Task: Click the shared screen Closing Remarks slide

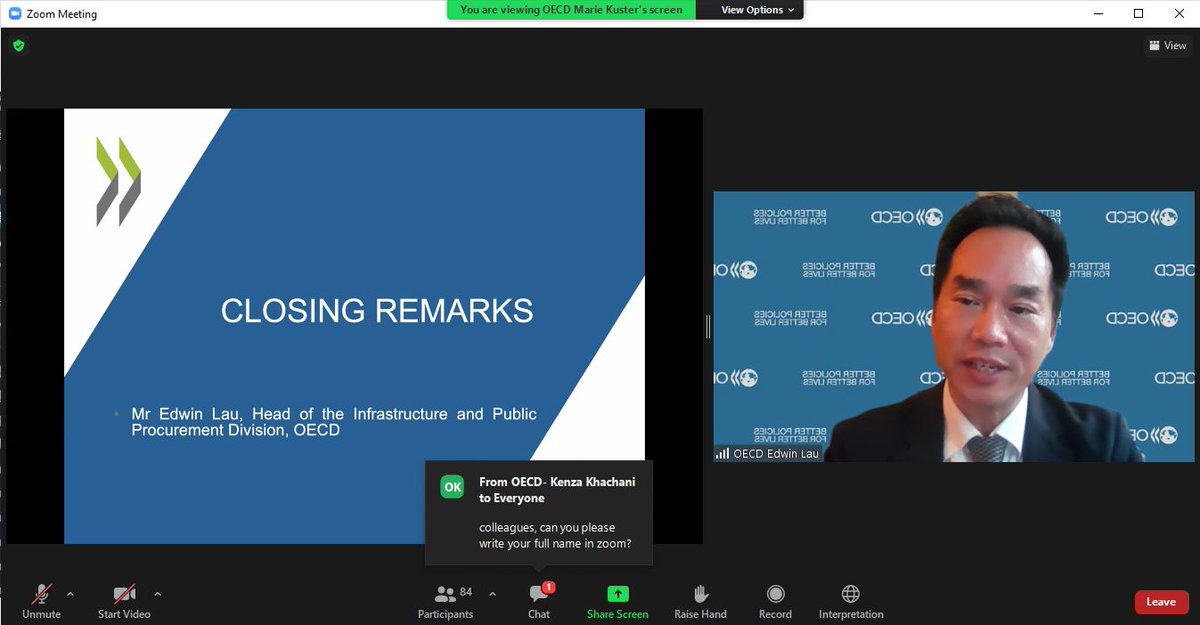Action: (x=354, y=326)
